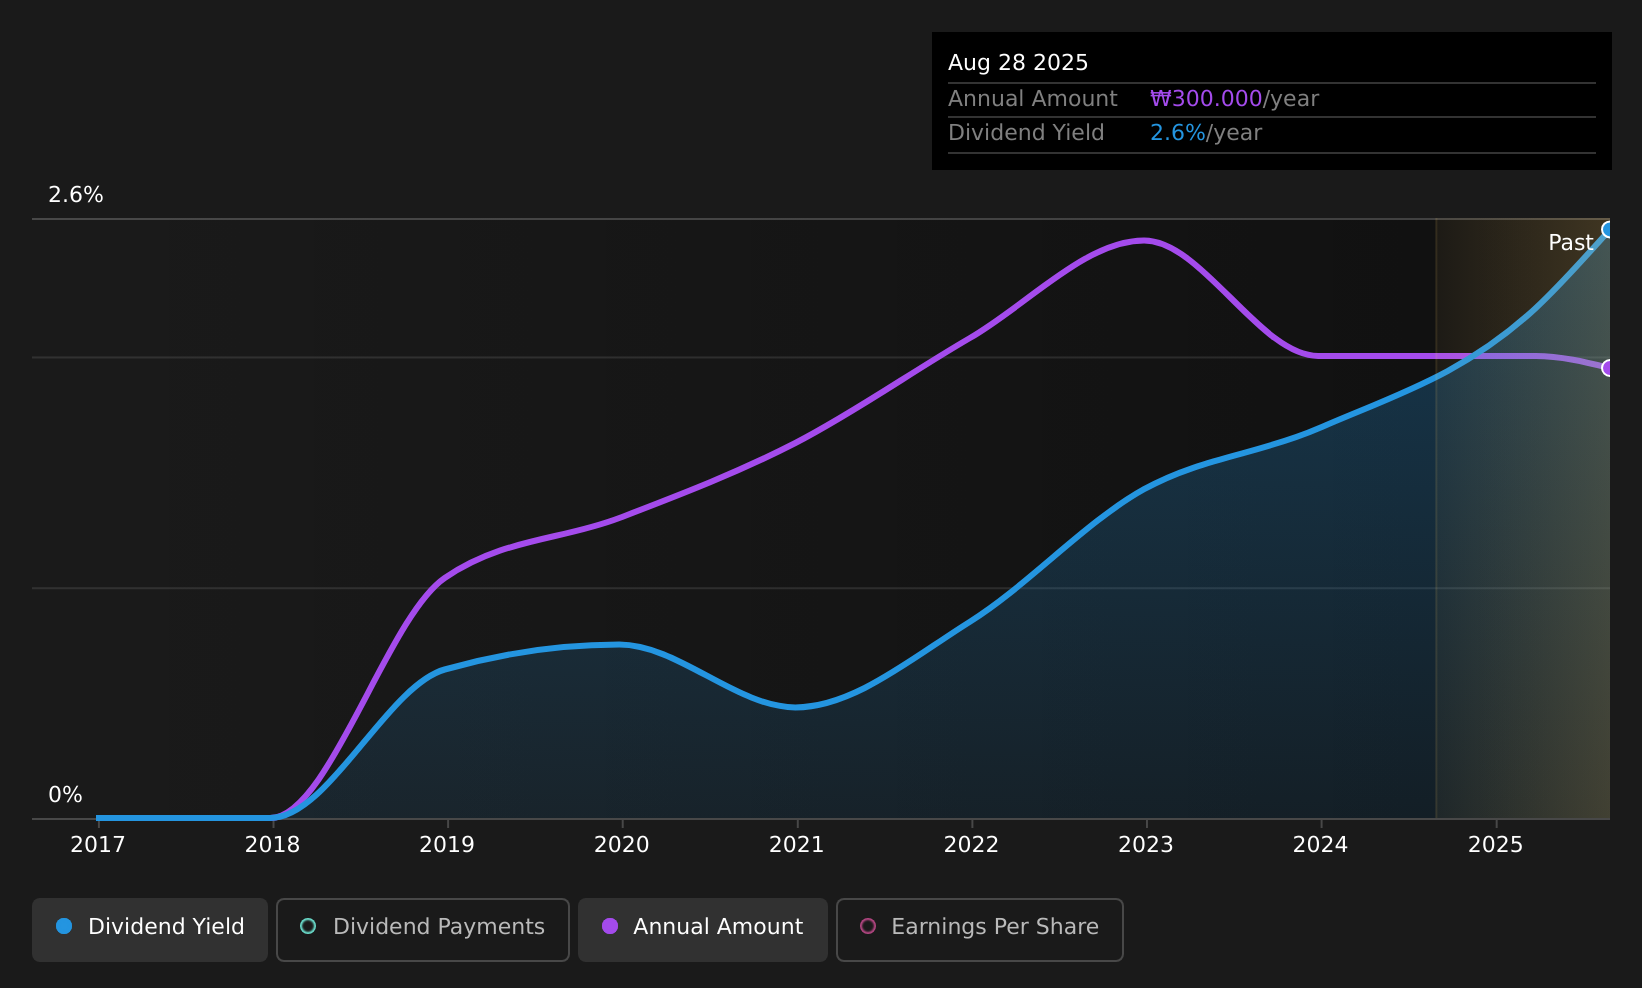The image size is (1642, 988).
Task: Click the blue Dividend Yield endpoint marker
Action: point(1608,230)
